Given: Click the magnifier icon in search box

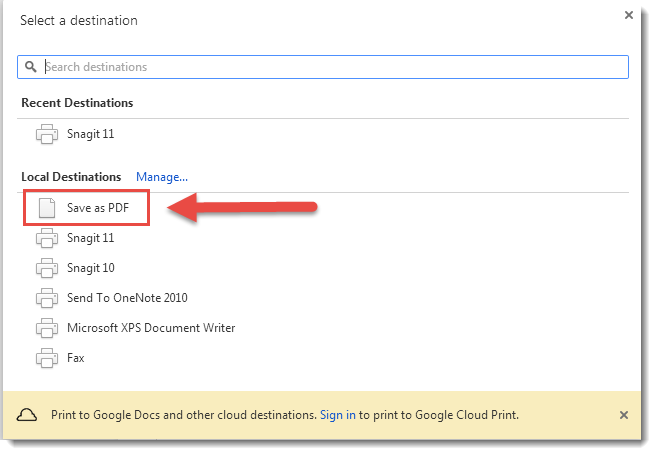Looking at the screenshot, I should 30,67.
